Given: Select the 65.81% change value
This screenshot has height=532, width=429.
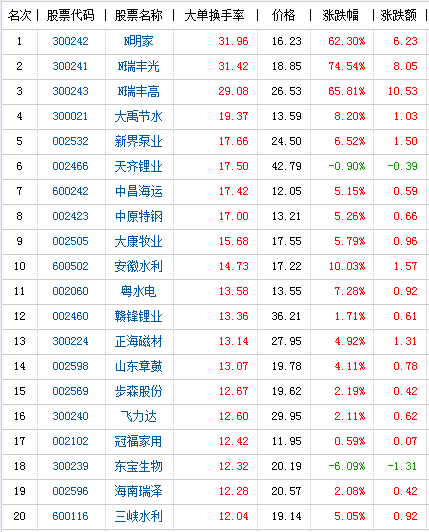Looking at the screenshot, I should click(x=347, y=91).
